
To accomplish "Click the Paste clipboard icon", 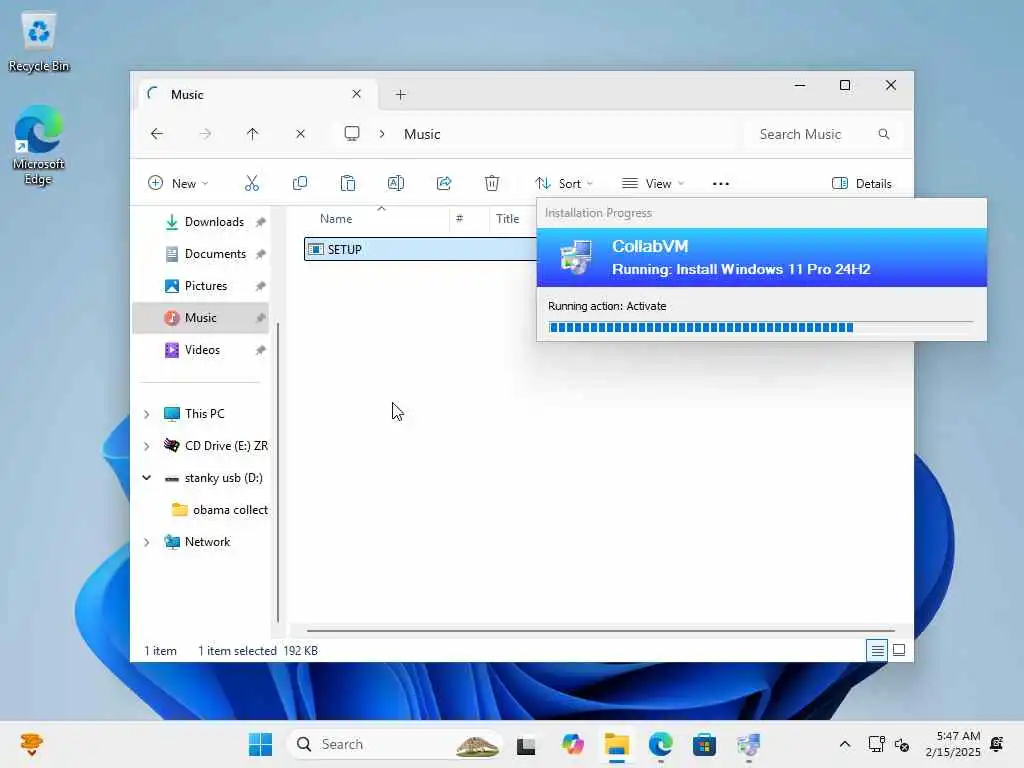I will point(347,184).
